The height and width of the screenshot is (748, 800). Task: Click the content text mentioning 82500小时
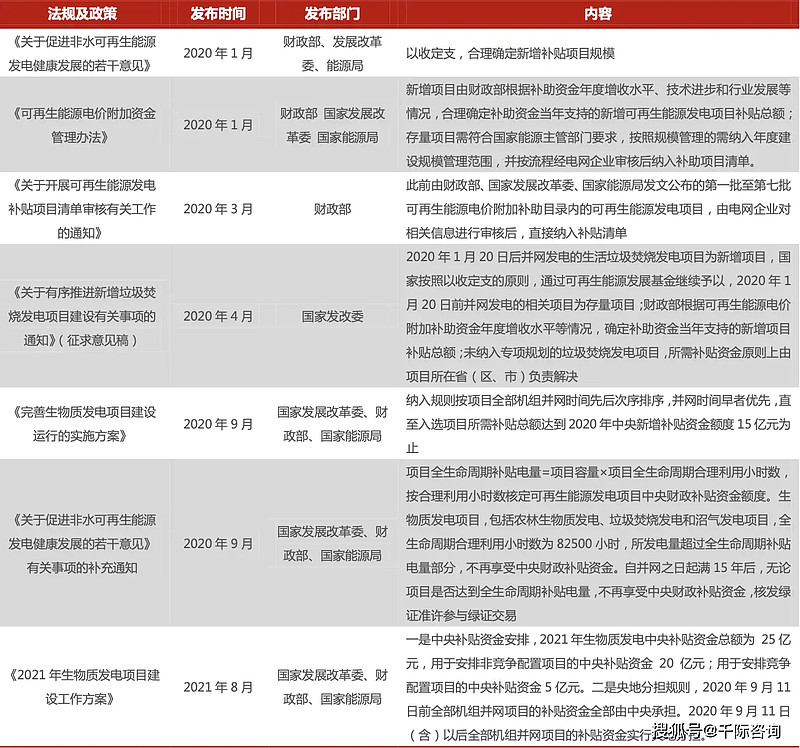(x=598, y=544)
